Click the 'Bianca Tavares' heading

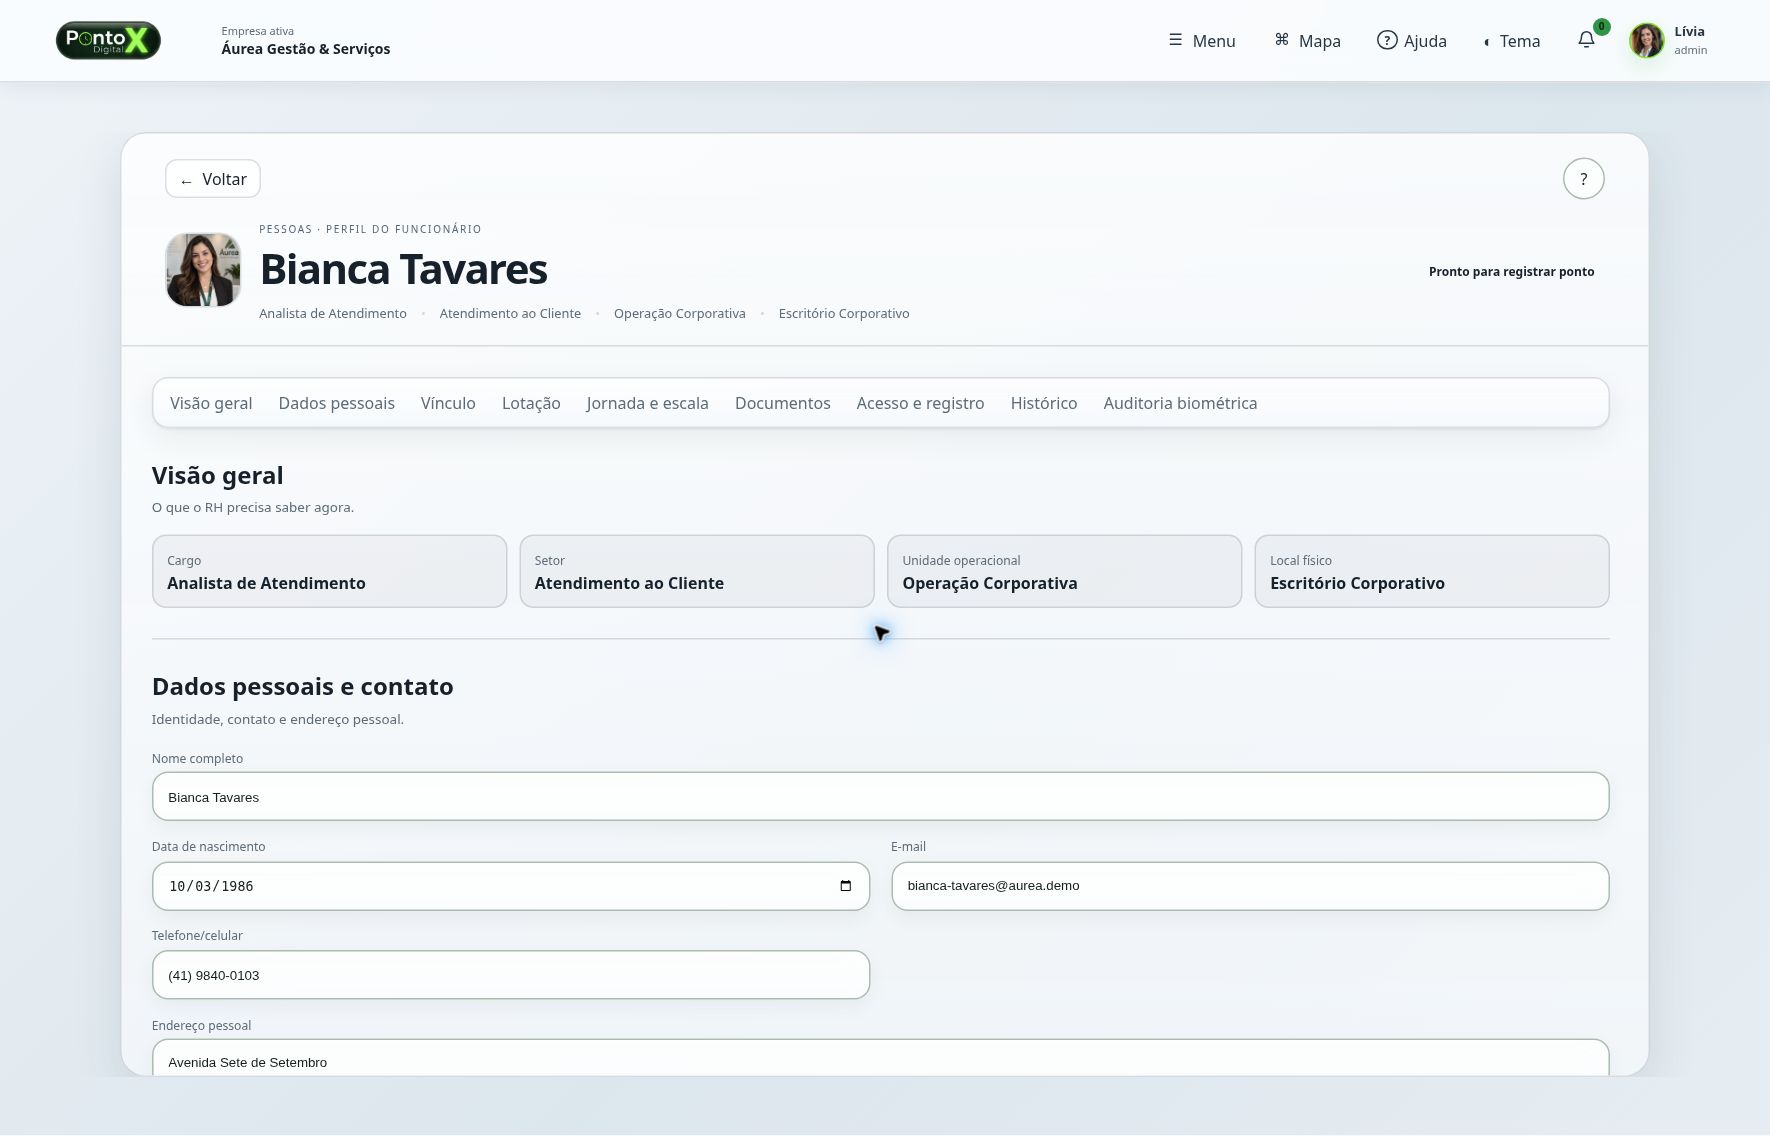coord(404,269)
